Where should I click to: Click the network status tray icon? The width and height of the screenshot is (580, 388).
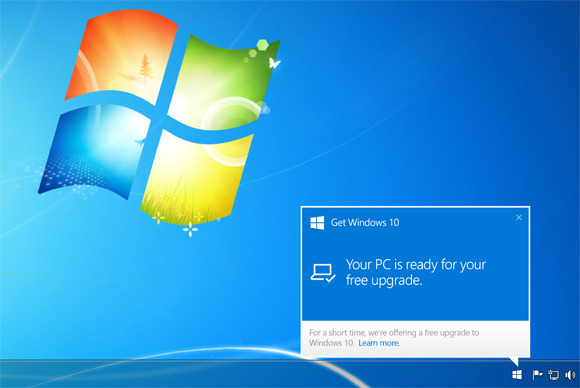554,375
